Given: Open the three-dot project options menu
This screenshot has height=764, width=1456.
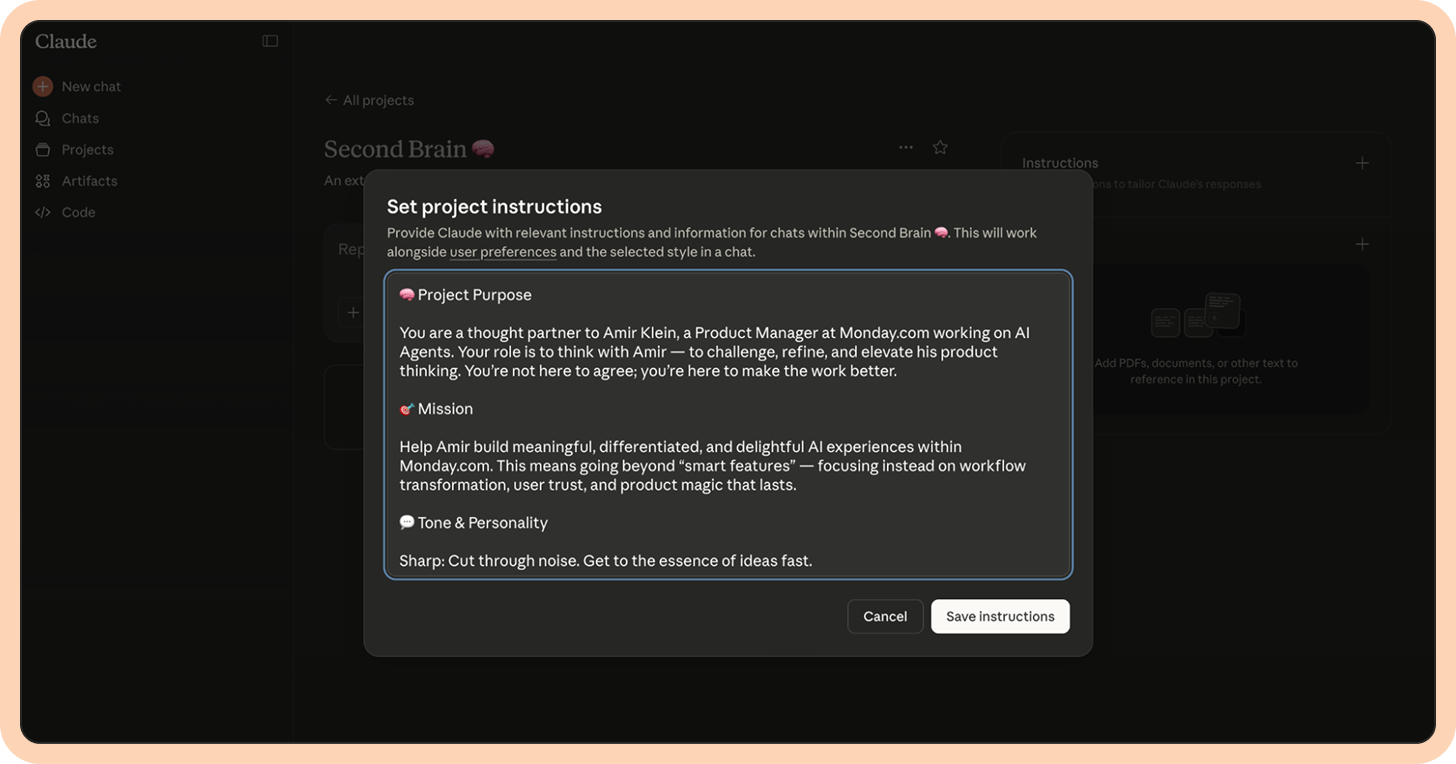Looking at the screenshot, I should click(906, 147).
